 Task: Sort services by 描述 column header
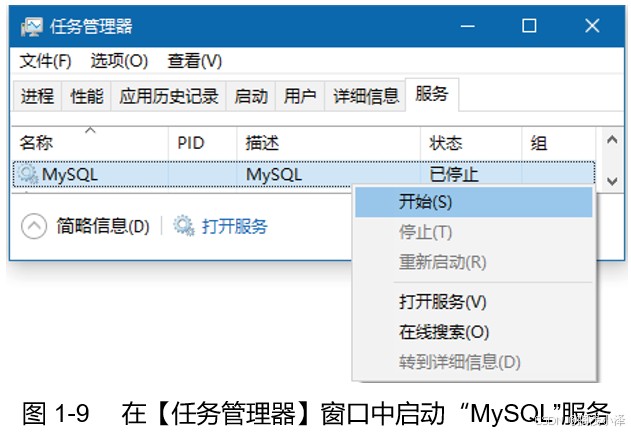click(x=329, y=143)
